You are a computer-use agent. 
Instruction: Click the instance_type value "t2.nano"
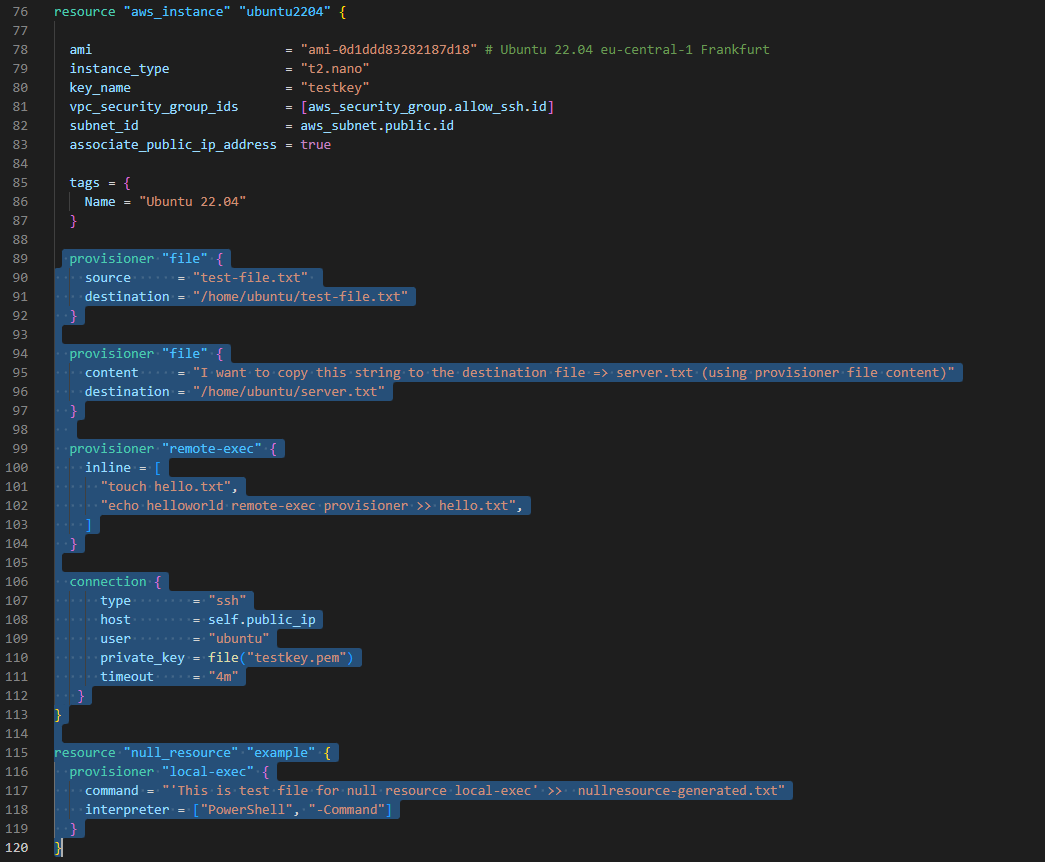pyautogui.click(x=335, y=69)
